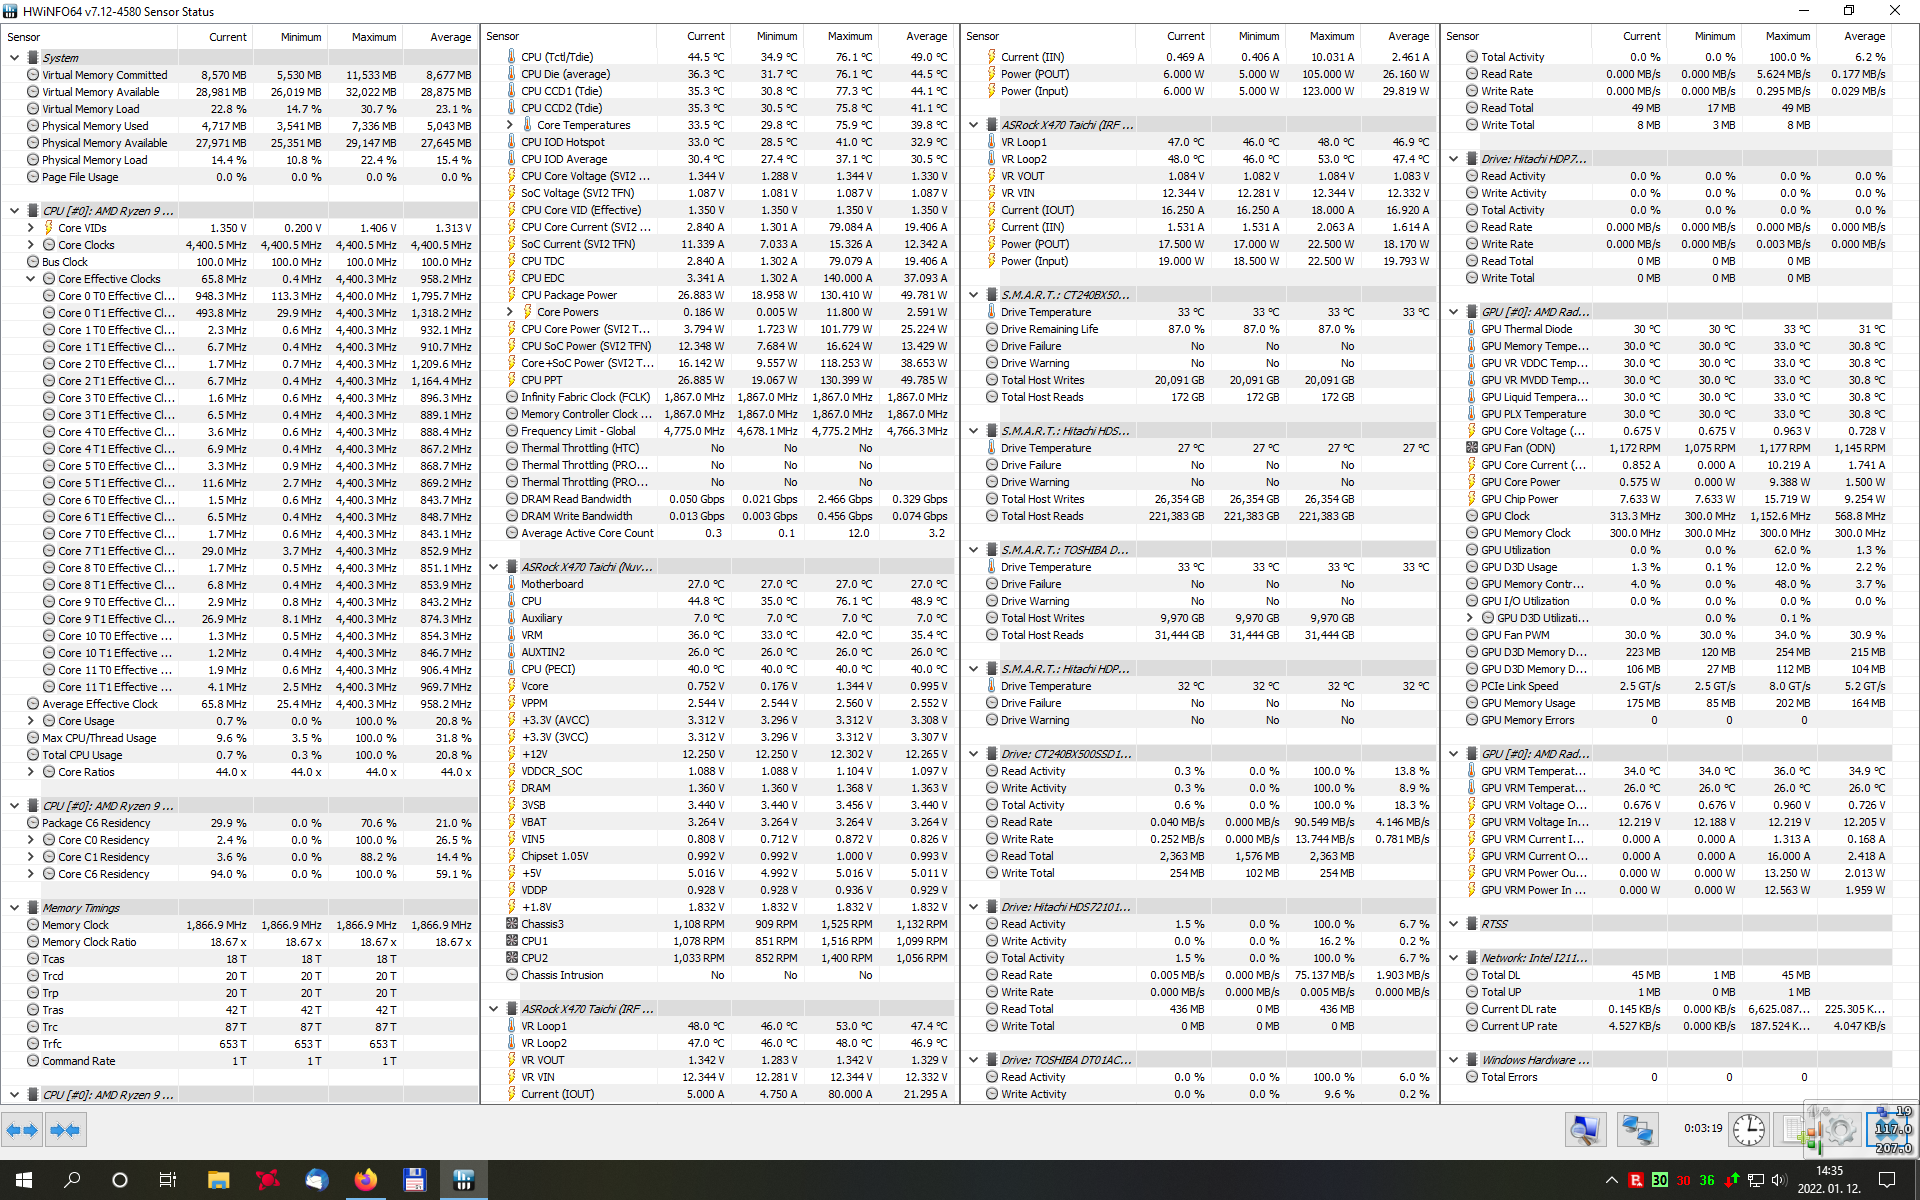Expand Core C0 Residency

pos(30,840)
